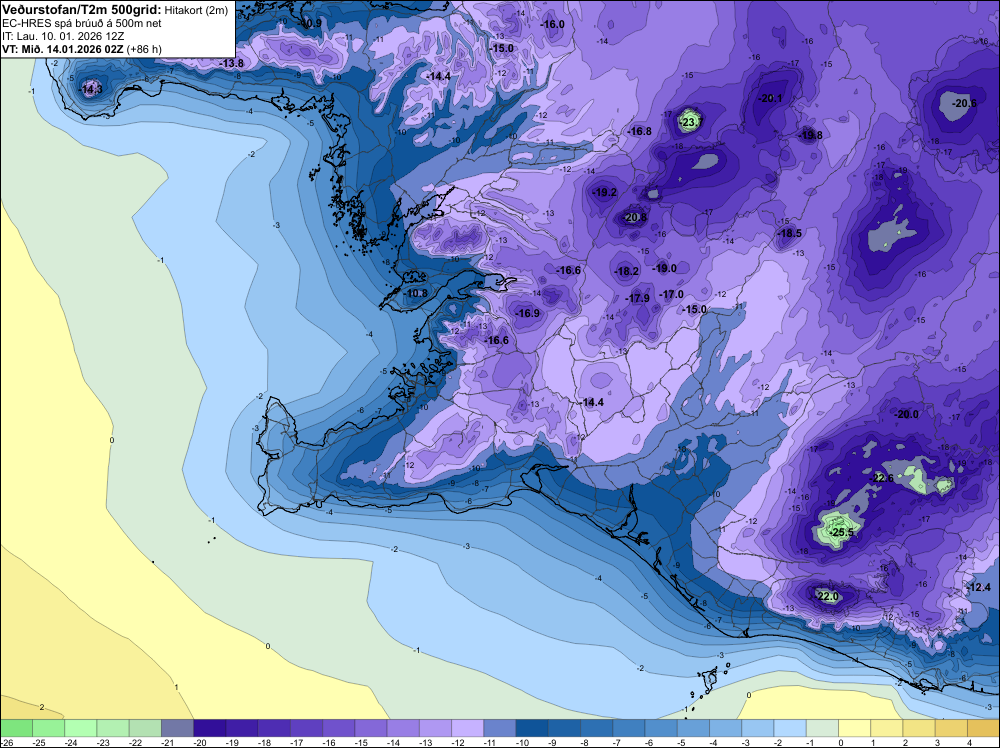The width and height of the screenshot is (1000, 748).
Task: Click the -13.8 temperature label
Action: click(x=231, y=63)
